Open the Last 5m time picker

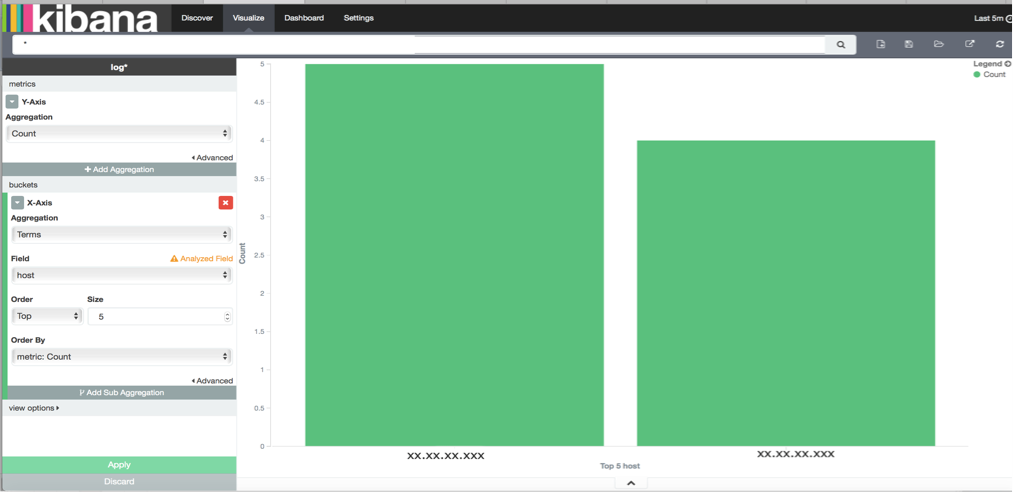point(992,18)
